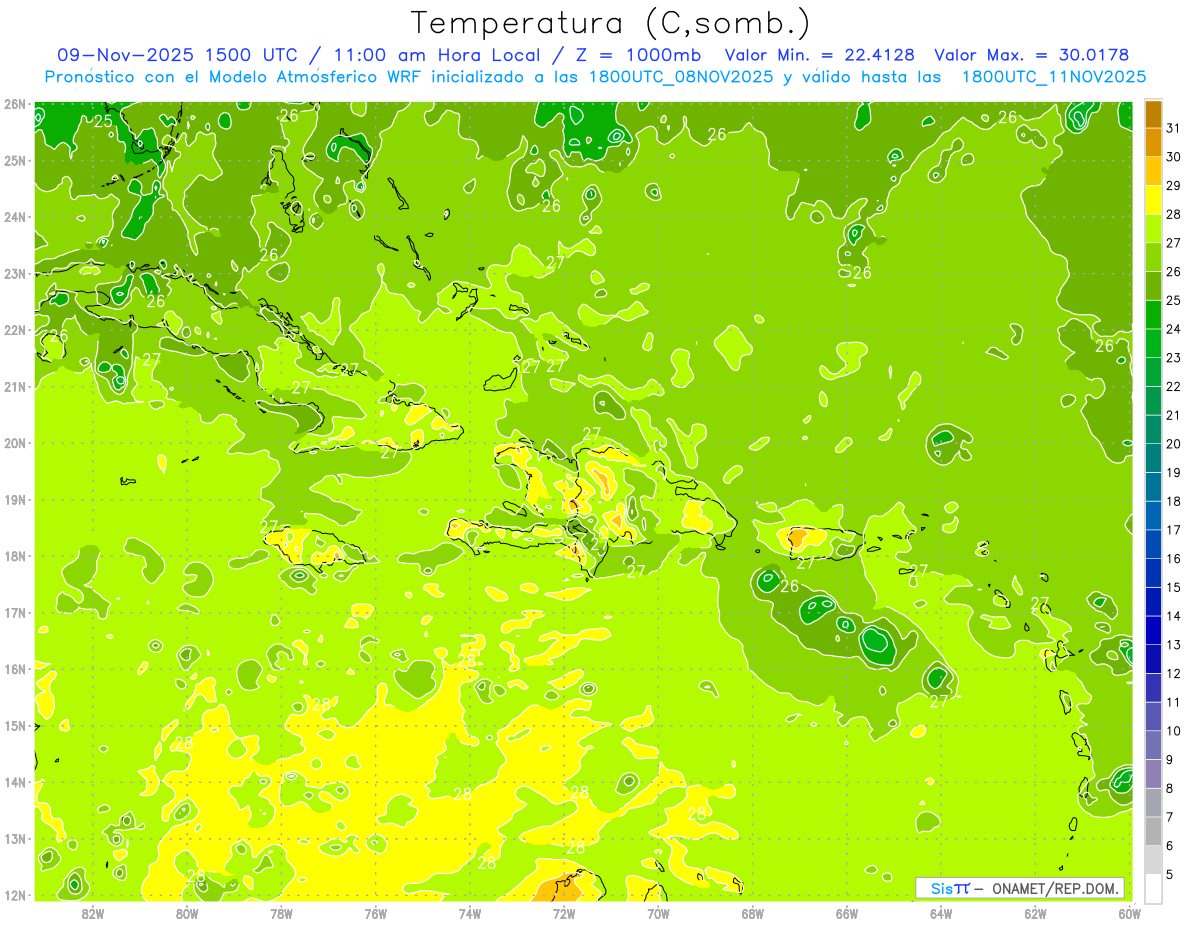Click the "26N" latitude axis label
1200x927 pixels.
[15, 104]
